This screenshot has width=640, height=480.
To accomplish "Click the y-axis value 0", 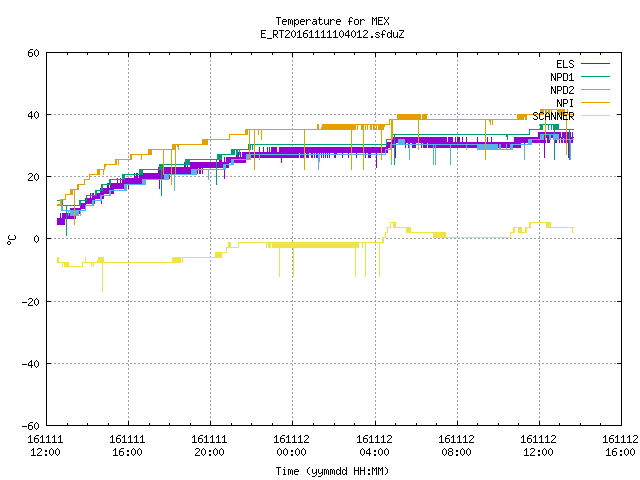I will 37,239.
